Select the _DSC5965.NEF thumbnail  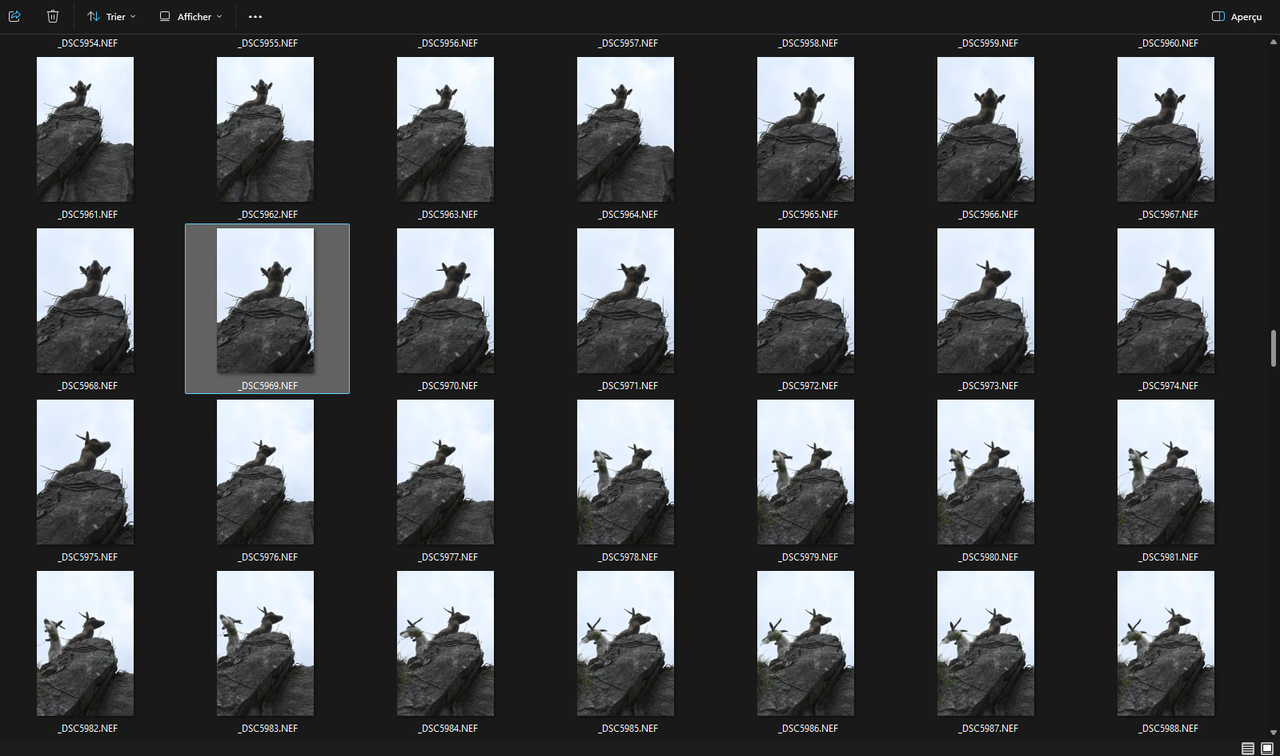point(805,130)
